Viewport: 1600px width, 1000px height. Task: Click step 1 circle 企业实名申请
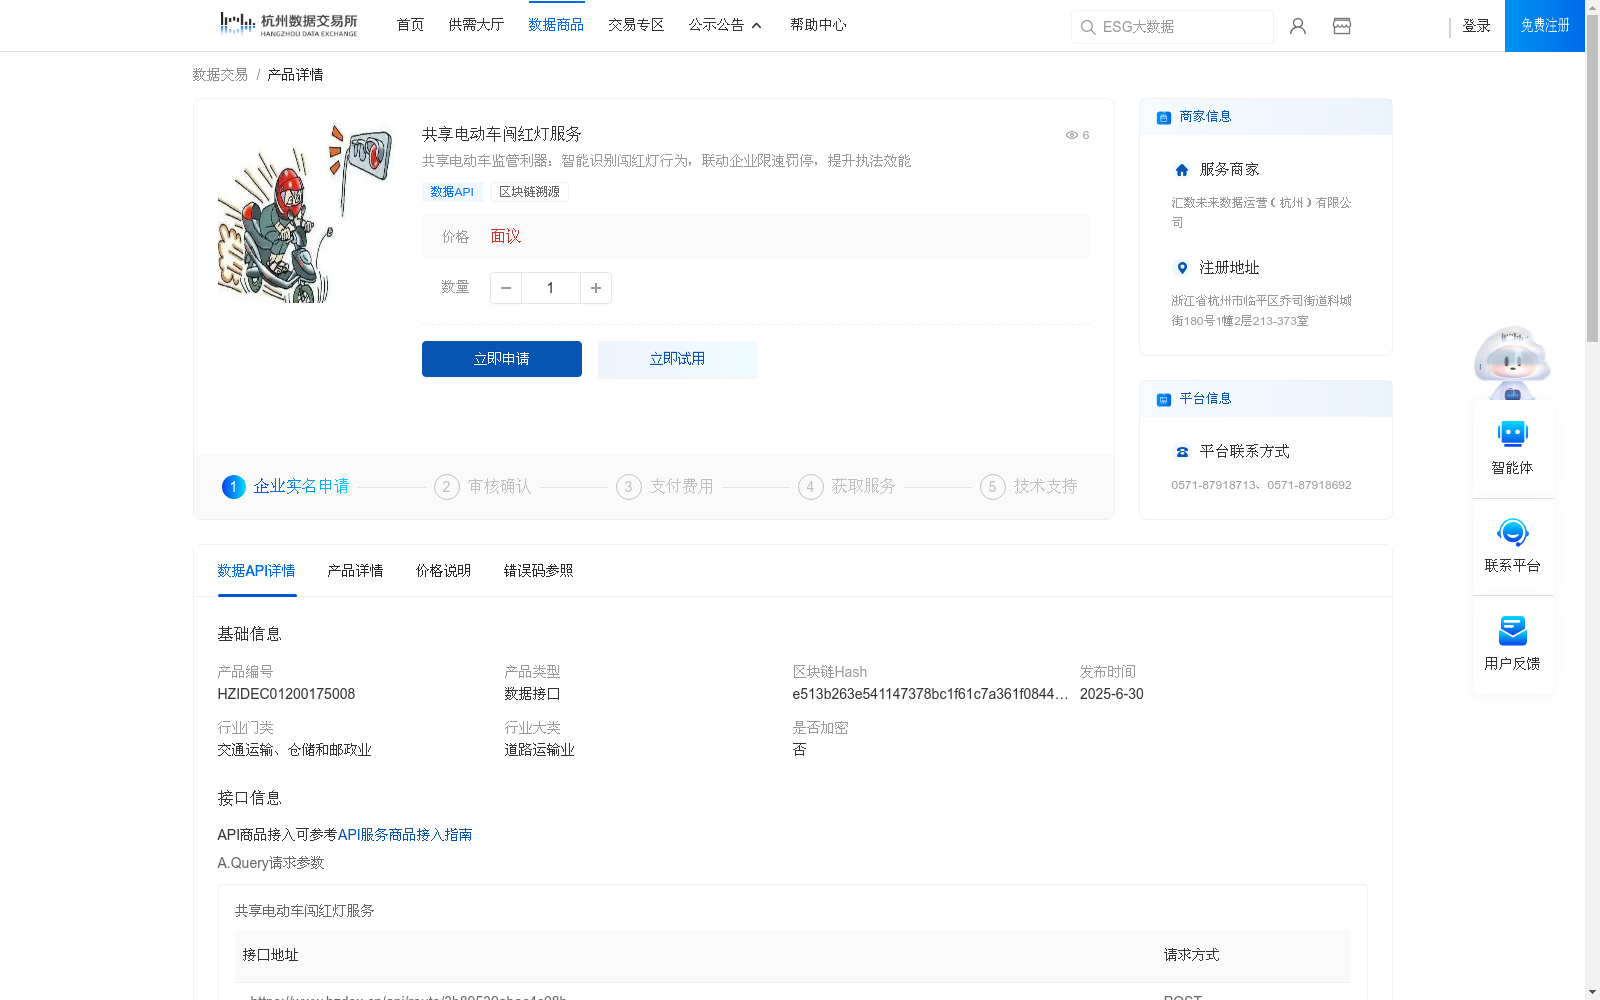pos(233,487)
